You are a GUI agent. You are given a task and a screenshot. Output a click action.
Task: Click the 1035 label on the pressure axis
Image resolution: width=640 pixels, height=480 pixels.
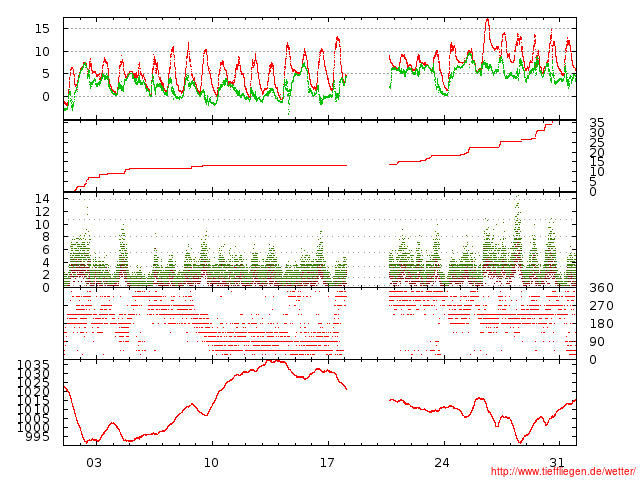click(33, 364)
